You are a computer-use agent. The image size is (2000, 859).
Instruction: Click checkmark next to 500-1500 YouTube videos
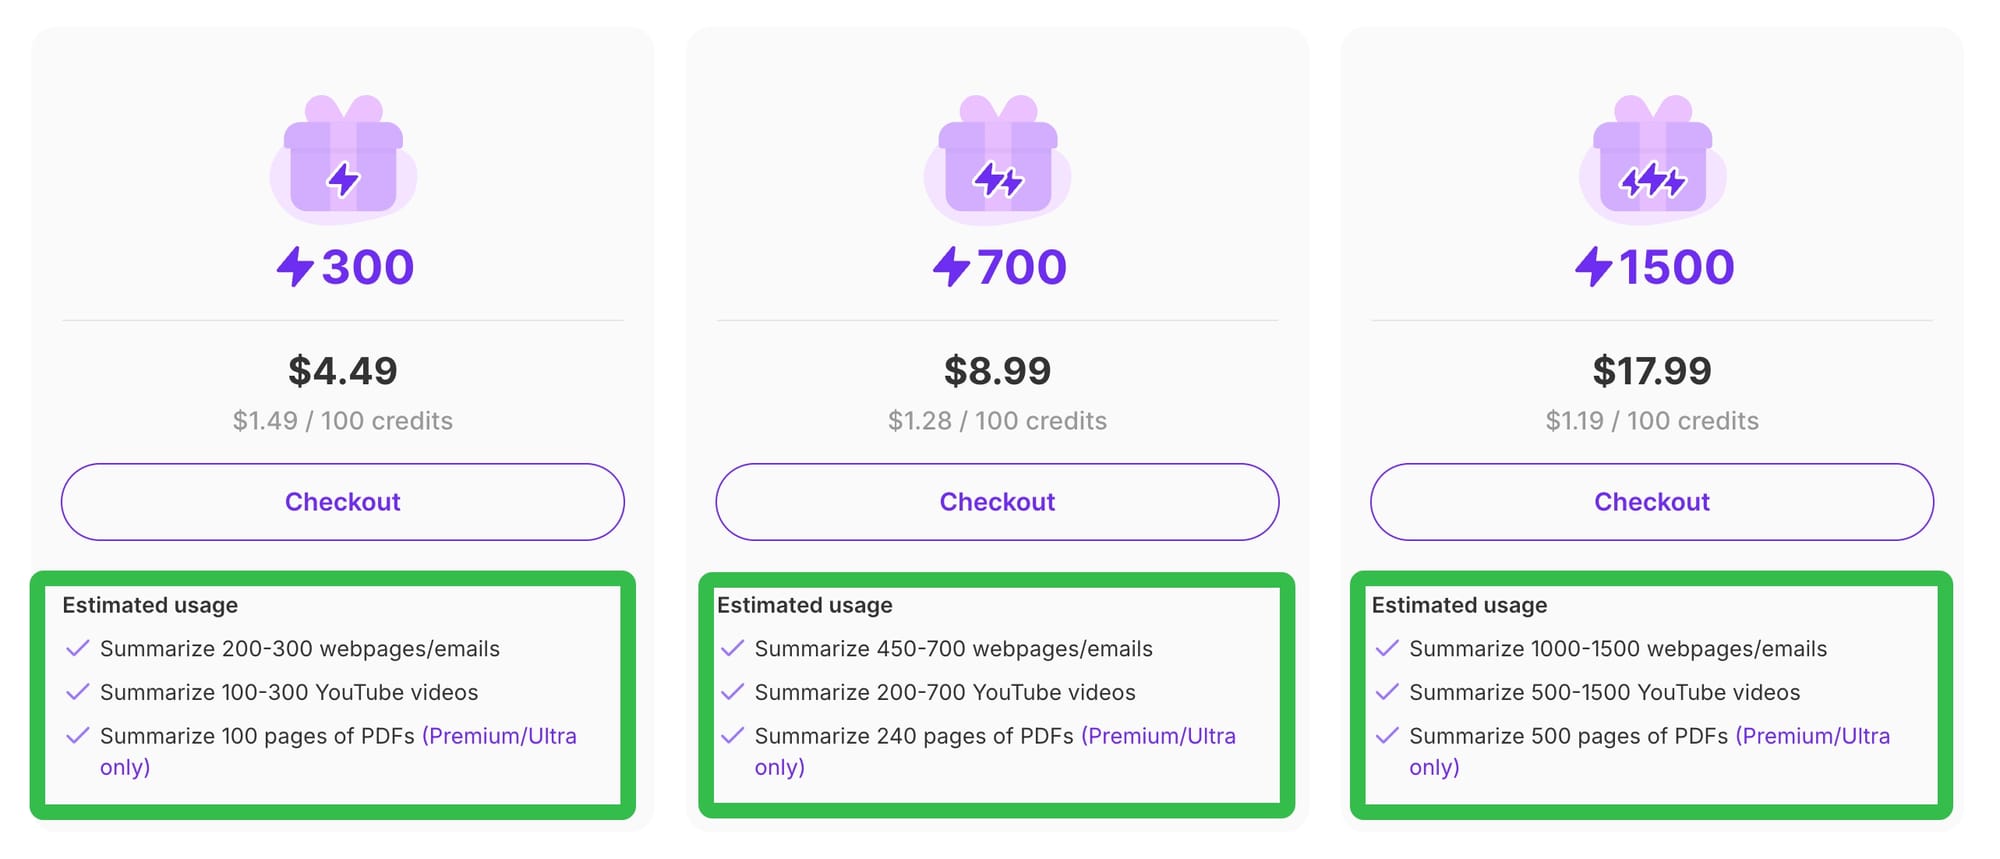[1387, 692]
